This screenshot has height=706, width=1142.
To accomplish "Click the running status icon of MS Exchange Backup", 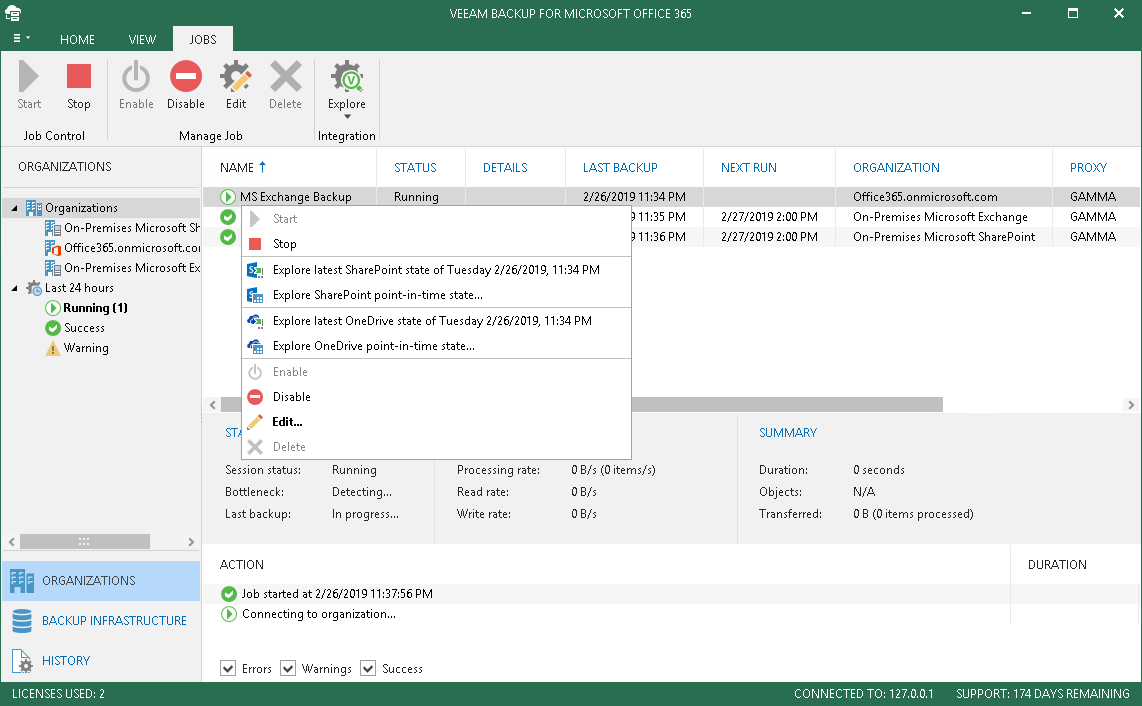I will click(x=228, y=197).
